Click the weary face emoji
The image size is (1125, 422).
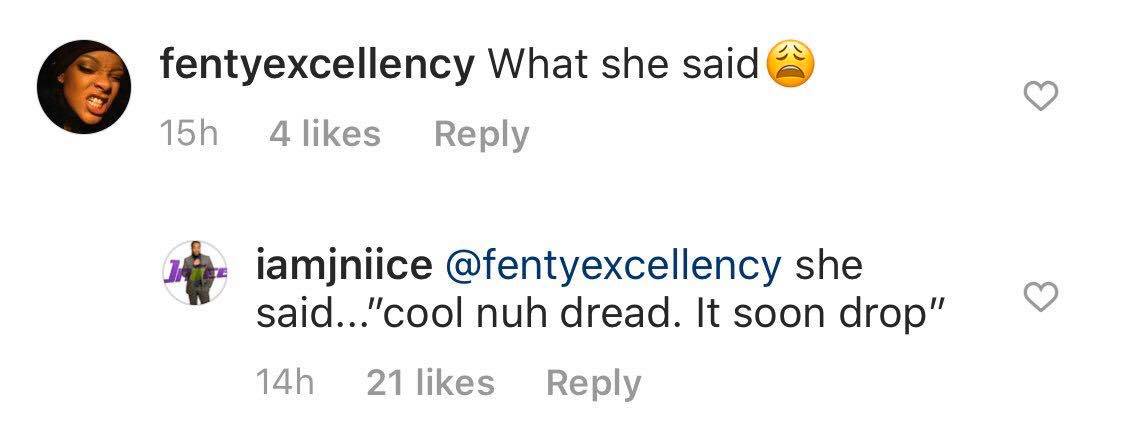[x=790, y=66]
